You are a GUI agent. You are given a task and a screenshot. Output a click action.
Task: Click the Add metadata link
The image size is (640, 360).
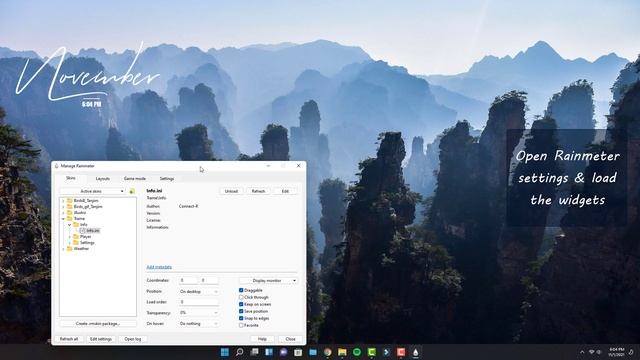[159, 267]
